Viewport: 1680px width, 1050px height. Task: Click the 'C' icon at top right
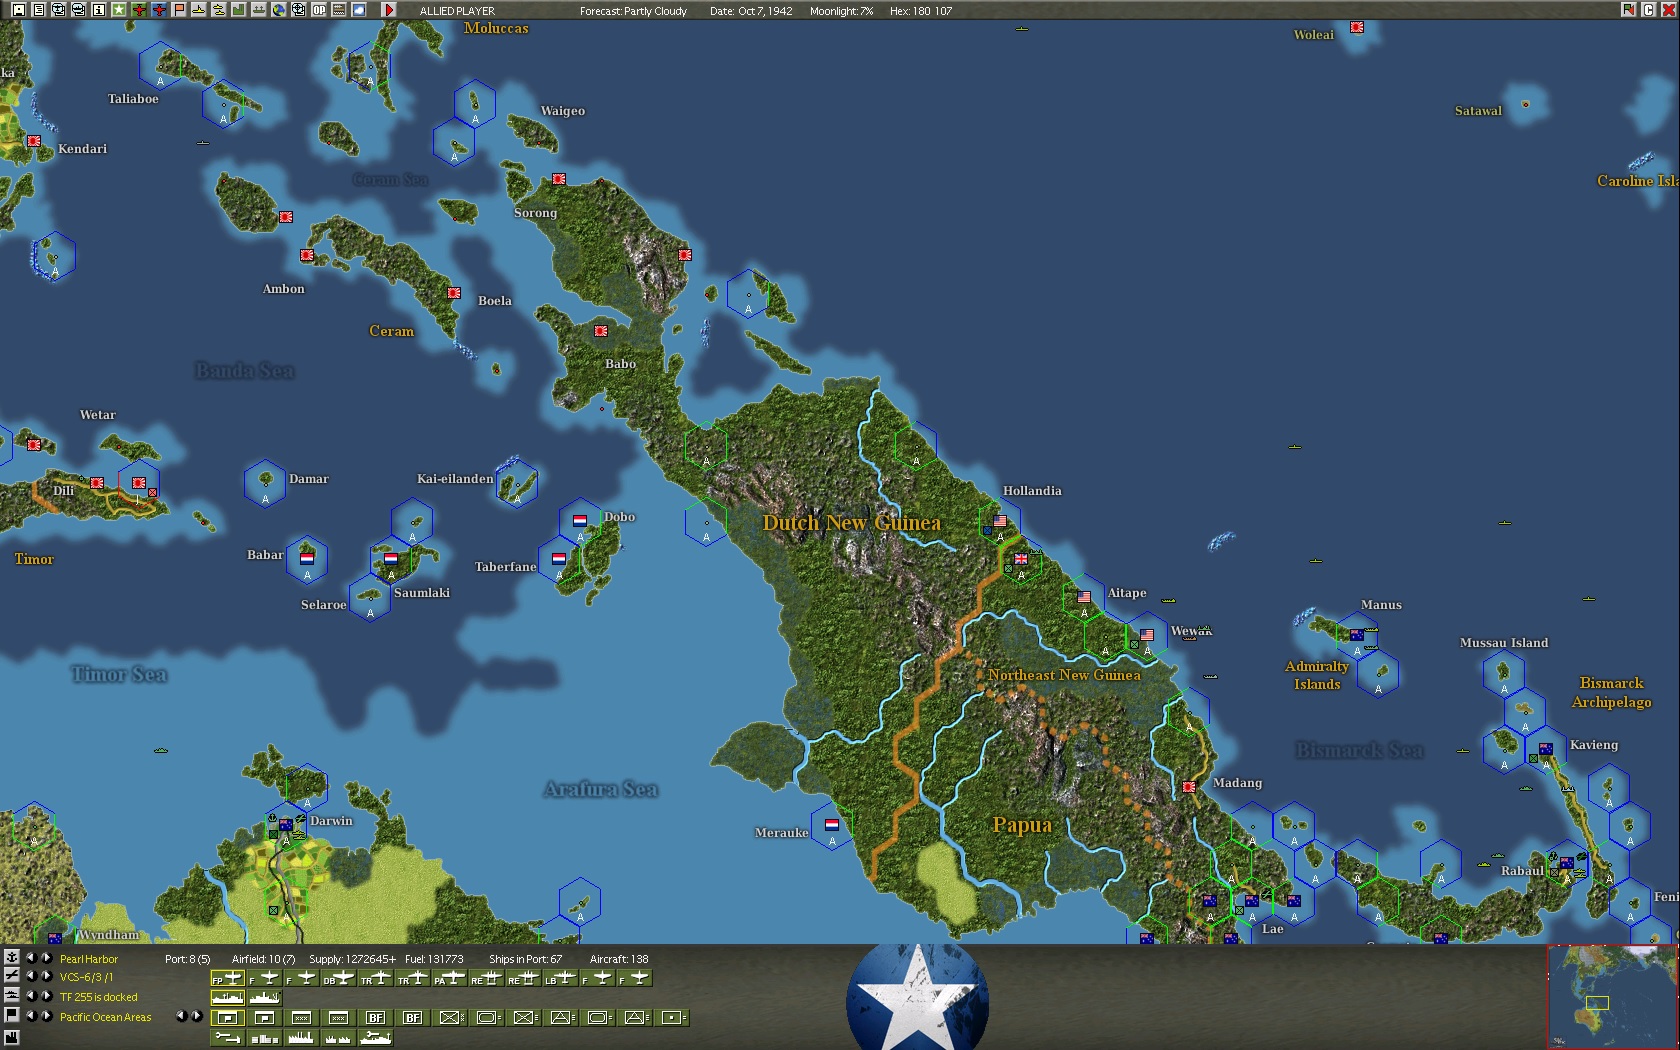tap(1648, 10)
